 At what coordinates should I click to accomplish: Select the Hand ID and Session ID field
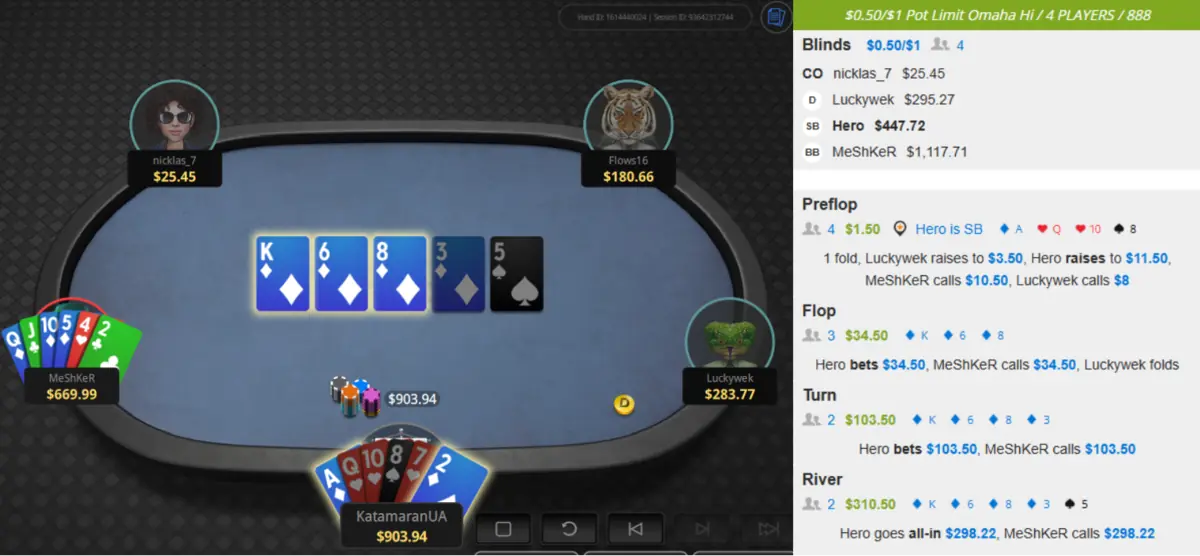click(656, 17)
